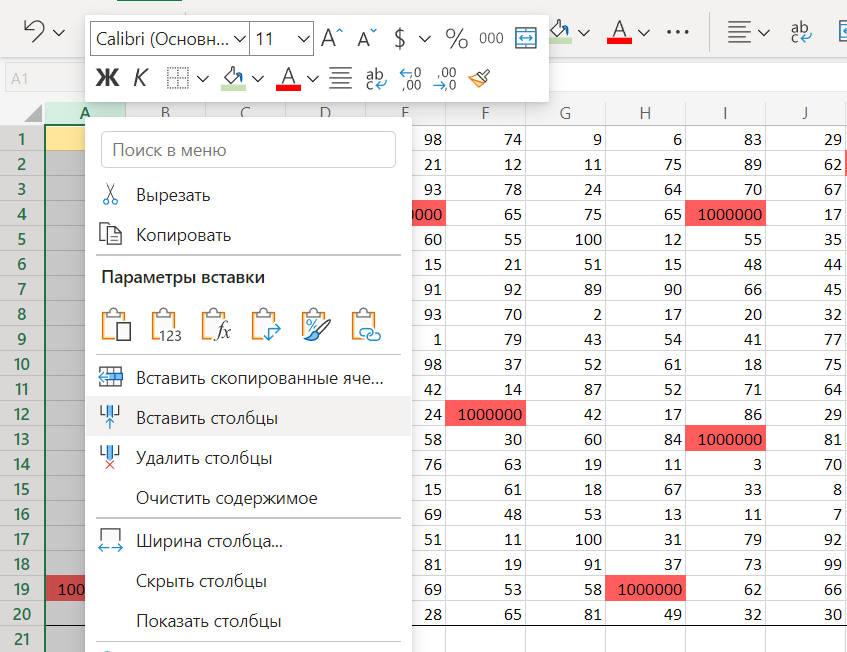Viewport: 847px width, 652px height.
Task: Paste values only using the 123 icon
Action: pyautogui.click(x=166, y=326)
